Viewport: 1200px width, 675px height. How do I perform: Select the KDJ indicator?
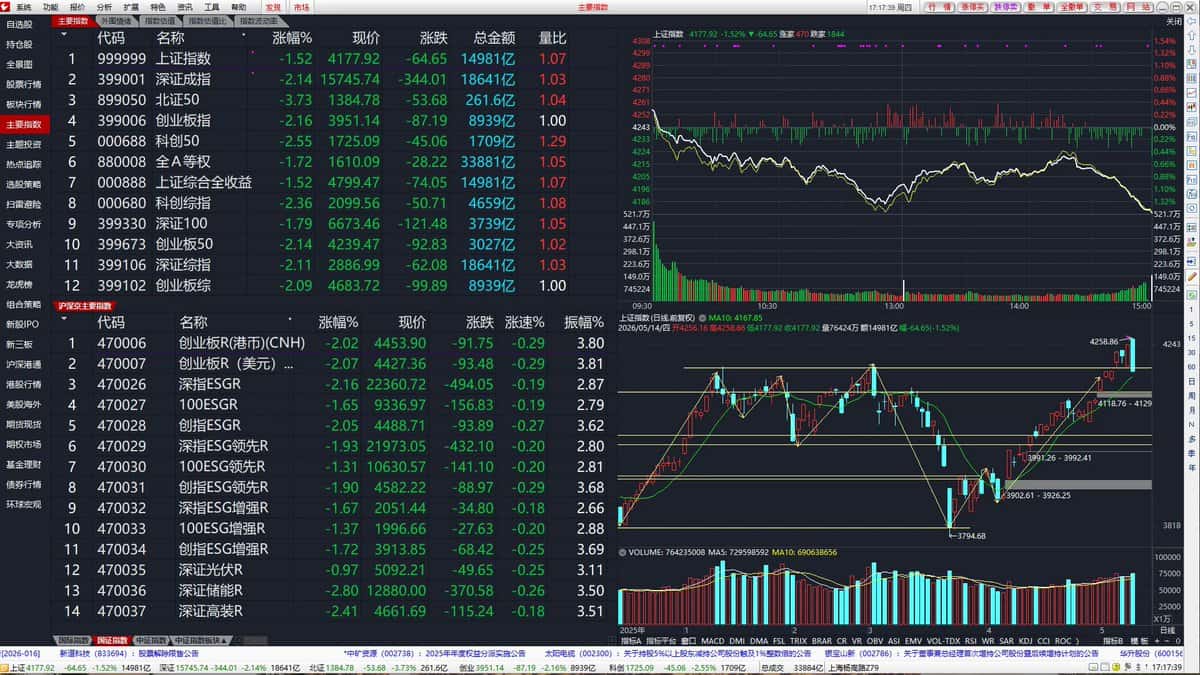(1025, 640)
